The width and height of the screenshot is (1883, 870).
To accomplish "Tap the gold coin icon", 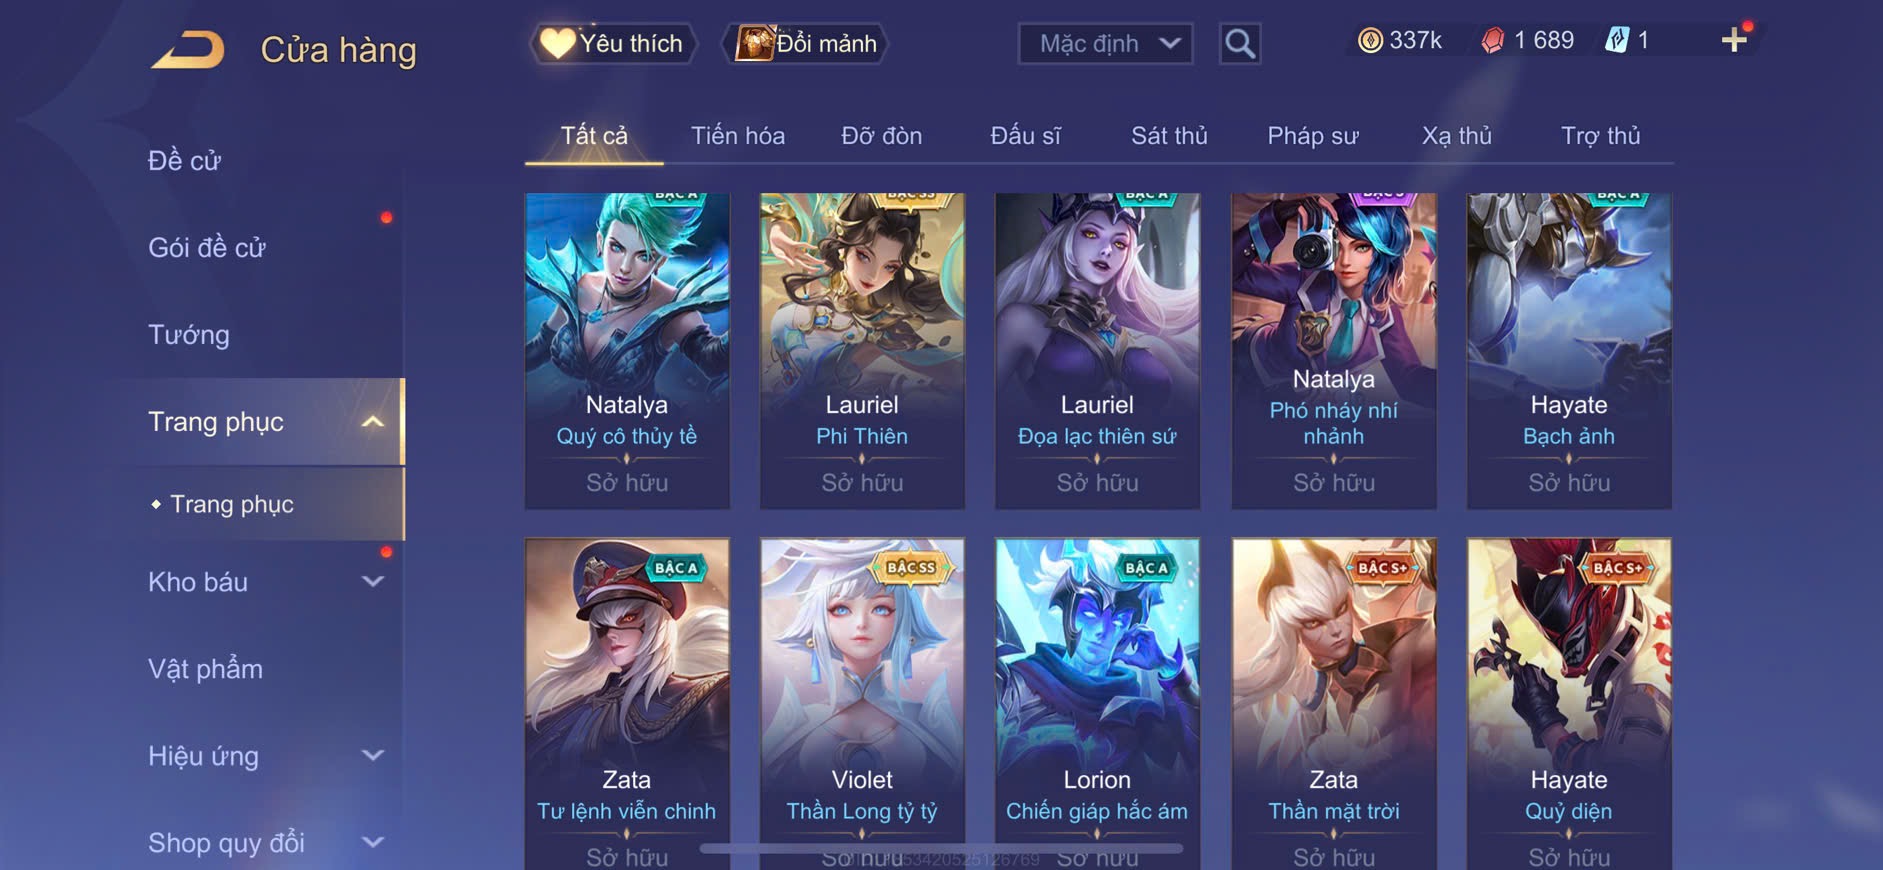I will (1370, 40).
